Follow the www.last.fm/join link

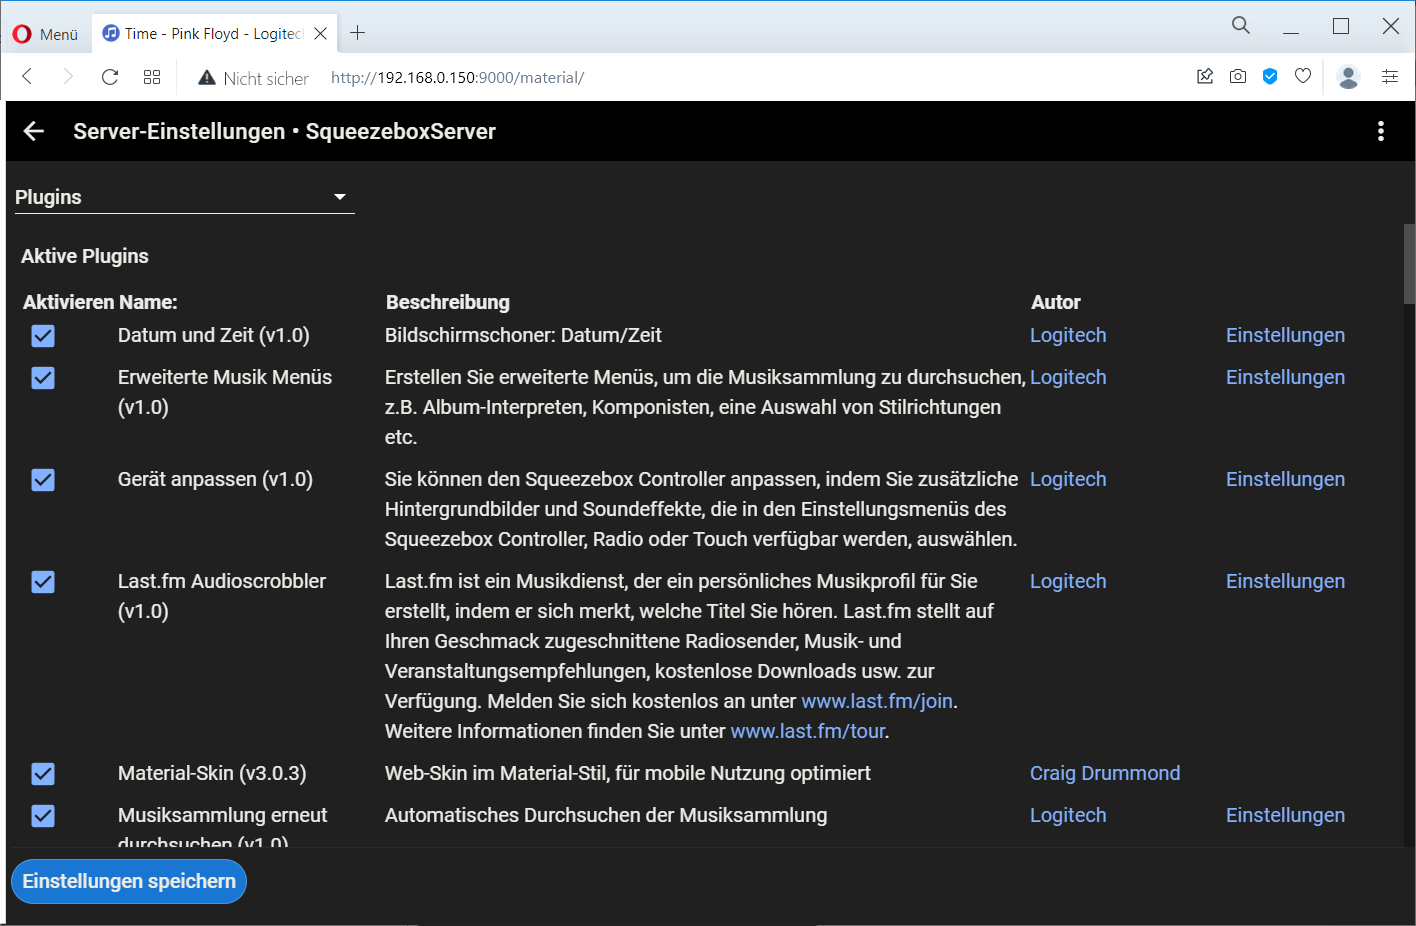(x=877, y=701)
